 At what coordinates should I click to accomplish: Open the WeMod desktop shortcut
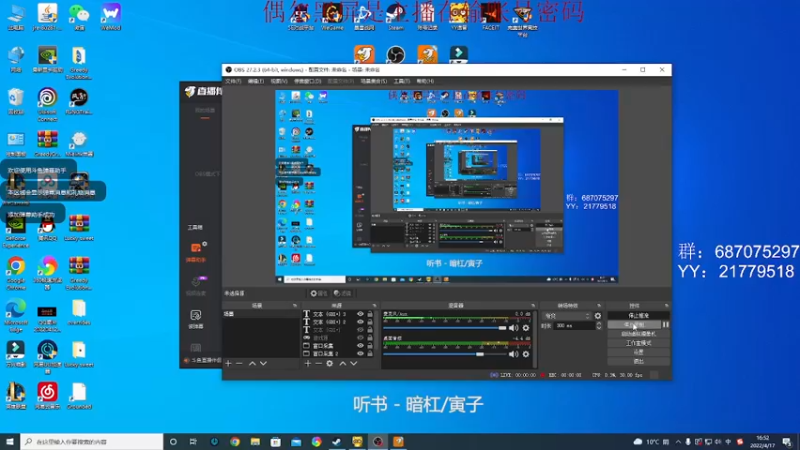click(x=111, y=17)
